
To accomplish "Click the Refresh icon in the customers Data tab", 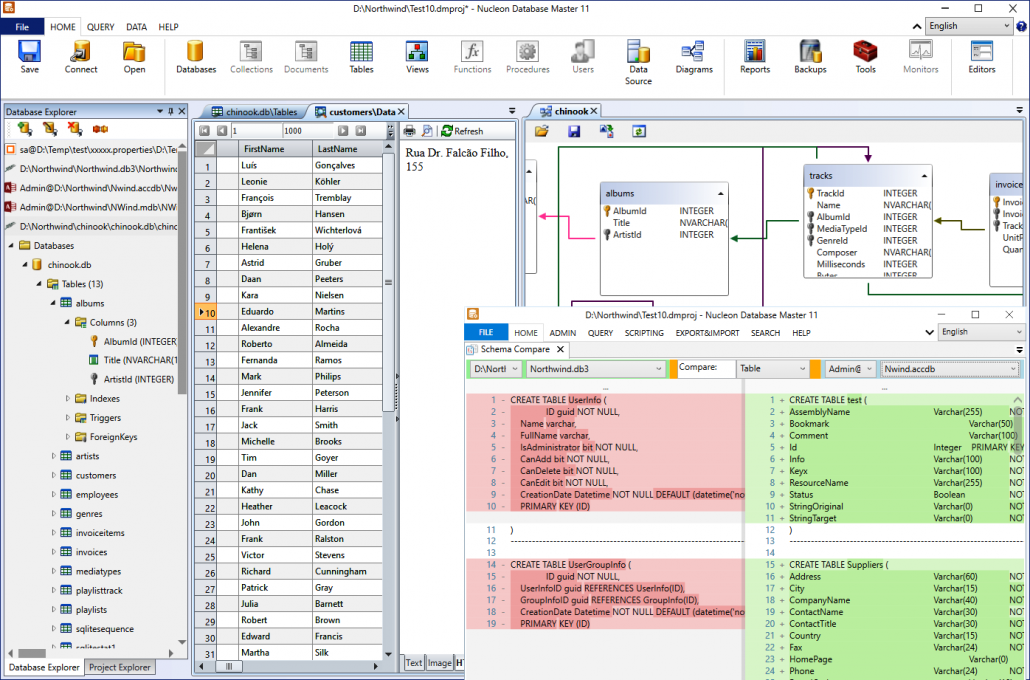I will coord(447,130).
